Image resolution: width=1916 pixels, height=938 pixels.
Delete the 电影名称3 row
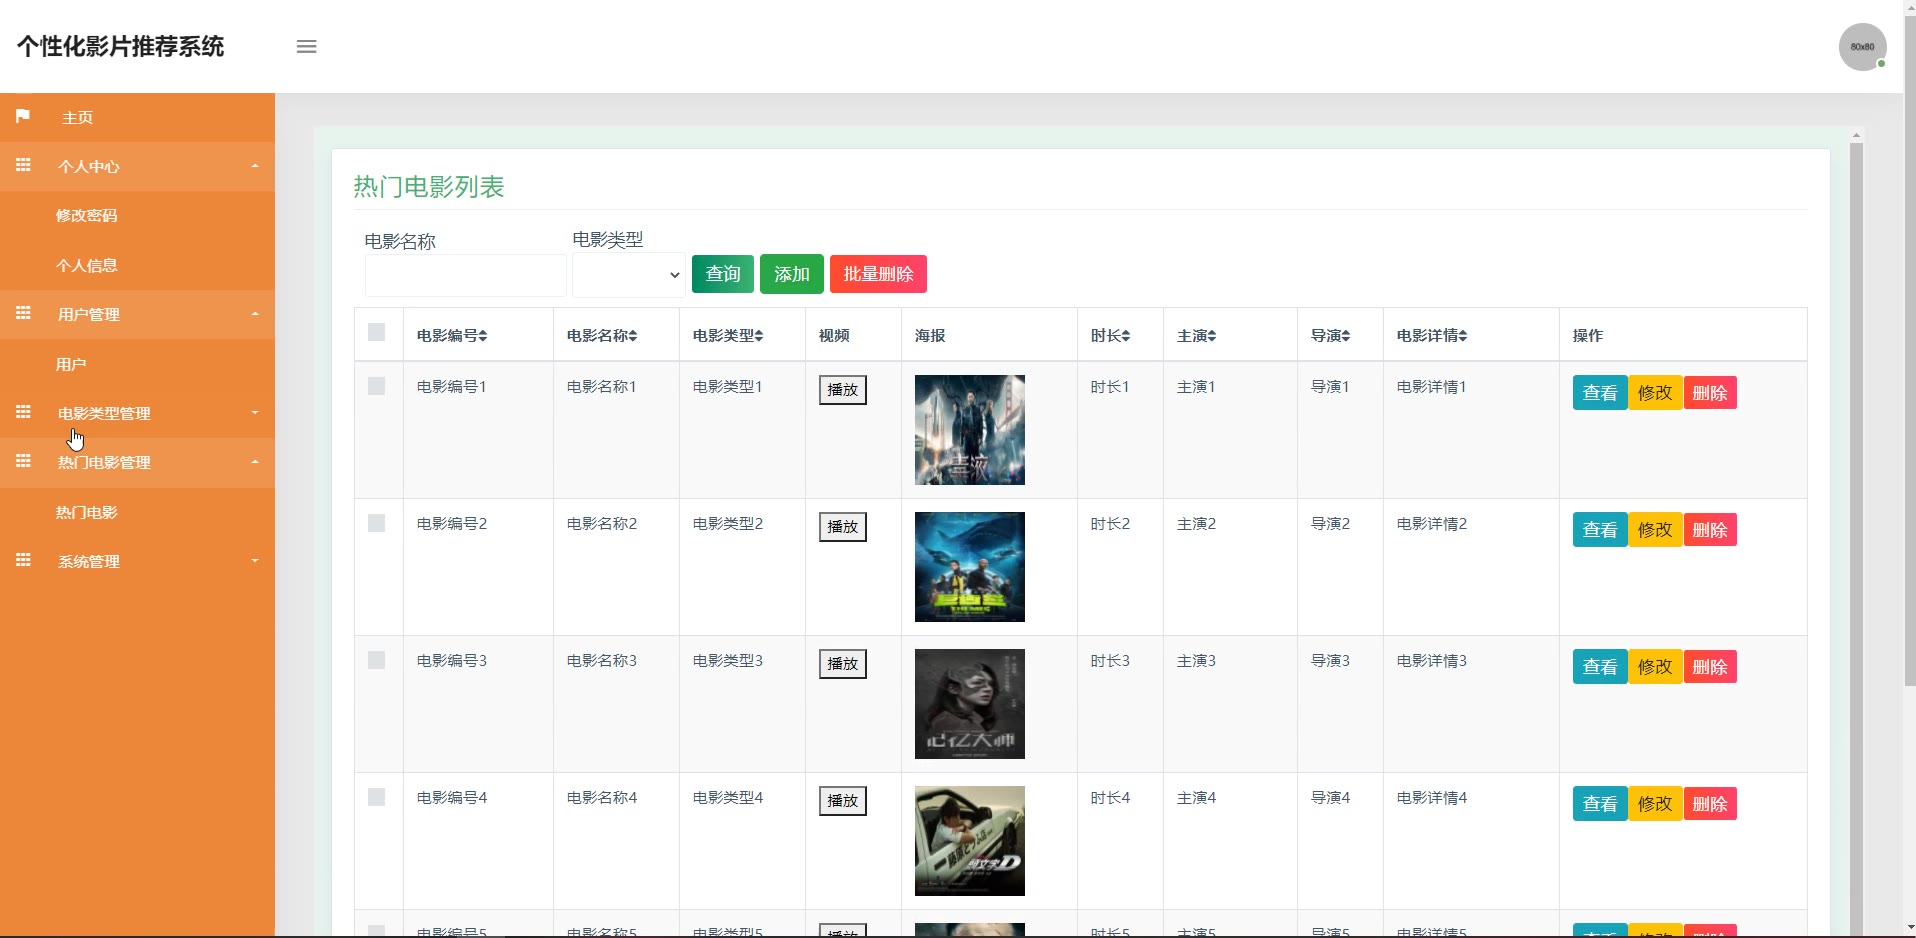pyautogui.click(x=1710, y=667)
